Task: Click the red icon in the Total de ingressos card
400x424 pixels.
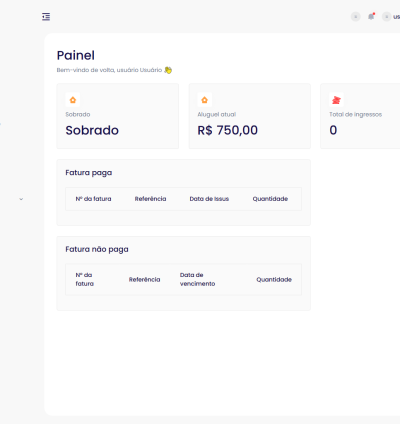Action: (x=336, y=100)
